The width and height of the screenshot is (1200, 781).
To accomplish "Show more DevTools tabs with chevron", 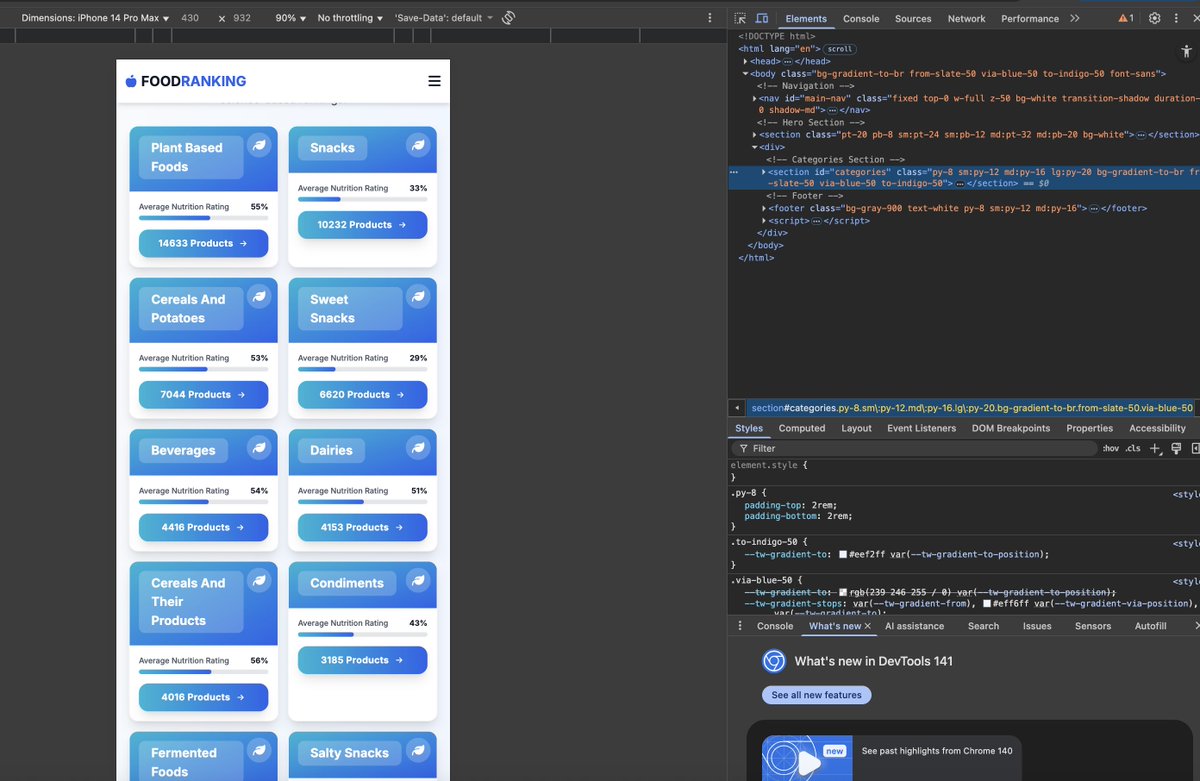I will click(1075, 18).
